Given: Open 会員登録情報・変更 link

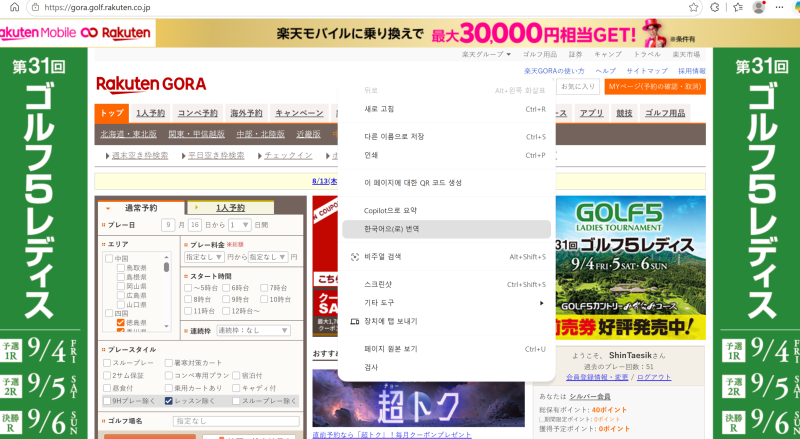Looking at the screenshot, I should 597,377.
